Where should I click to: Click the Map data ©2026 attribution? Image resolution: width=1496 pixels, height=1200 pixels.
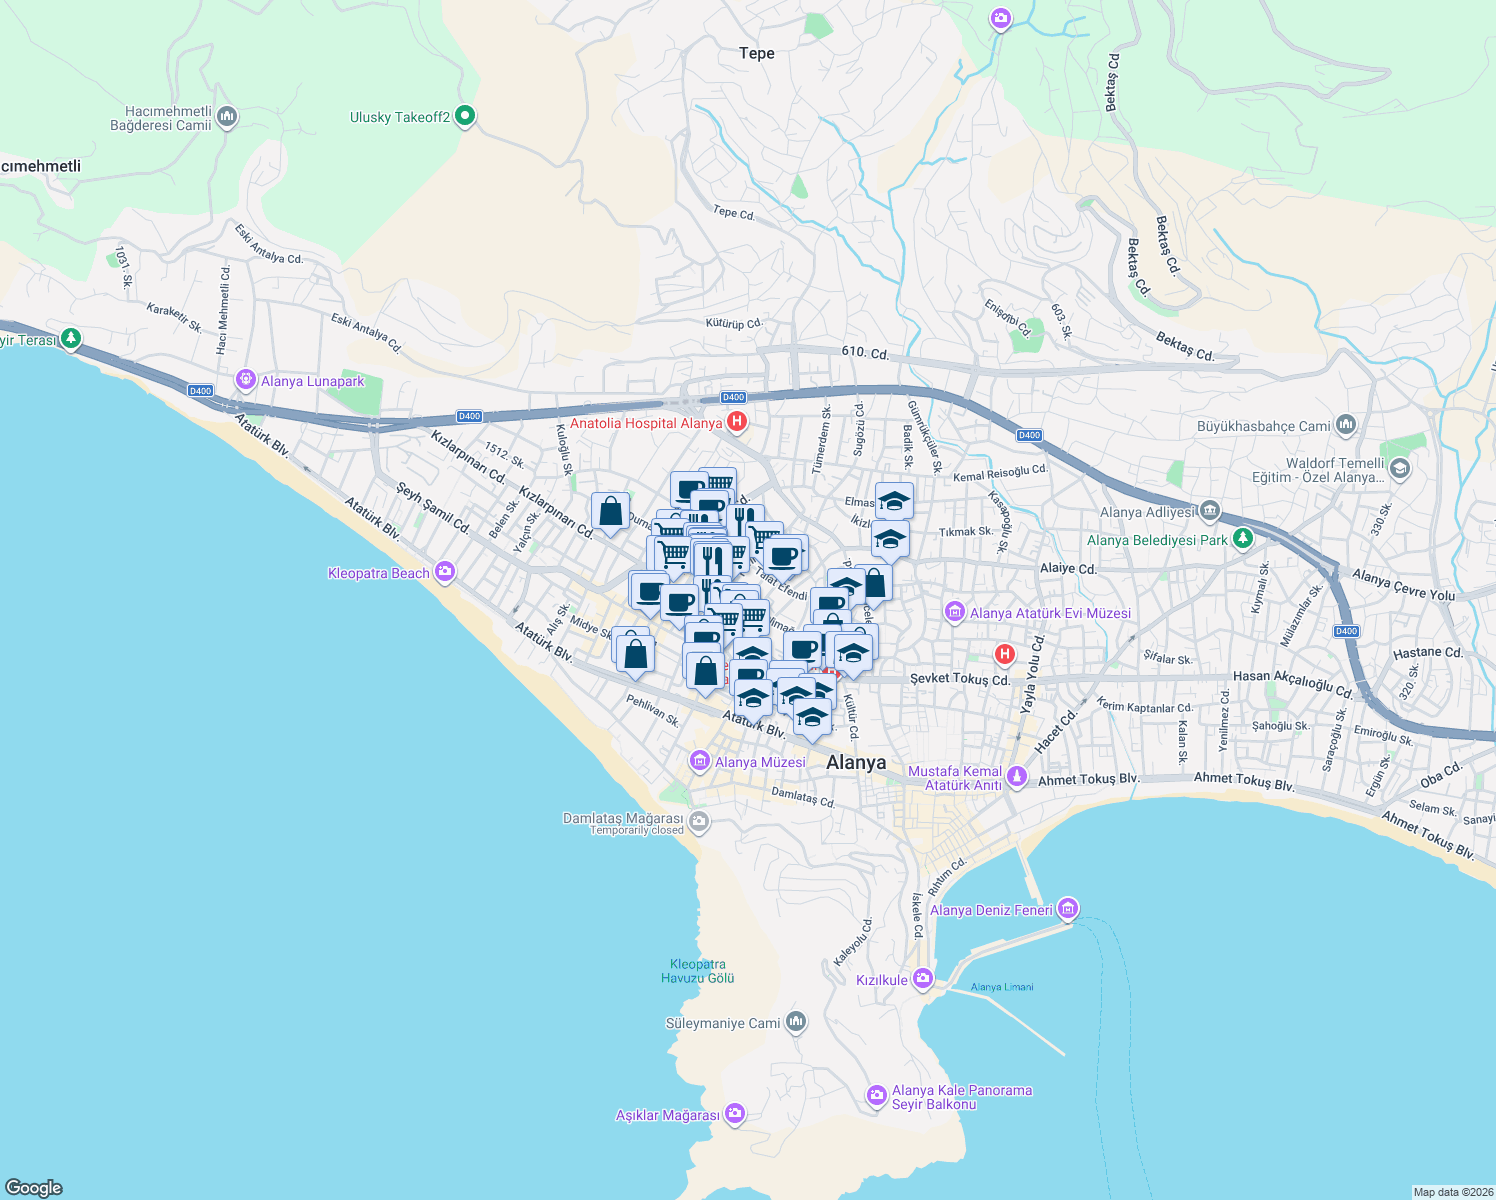click(x=1452, y=1192)
